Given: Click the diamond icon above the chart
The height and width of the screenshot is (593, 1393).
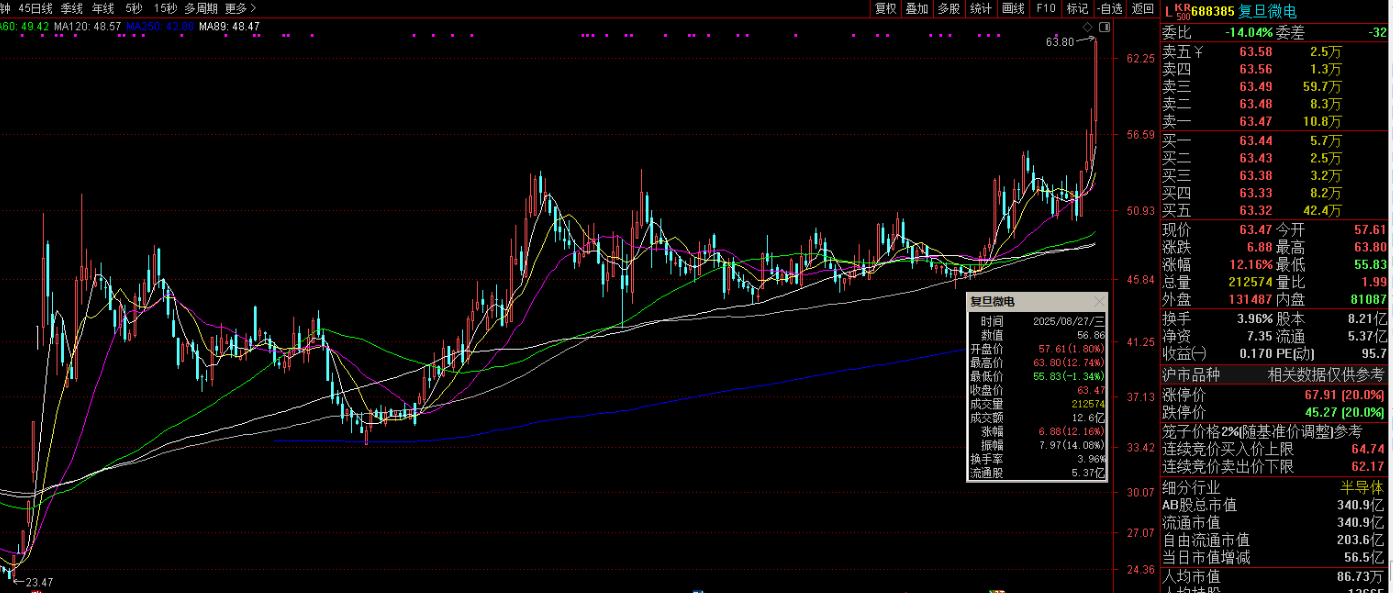Looking at the screenshot, I should pos(1087,26).
